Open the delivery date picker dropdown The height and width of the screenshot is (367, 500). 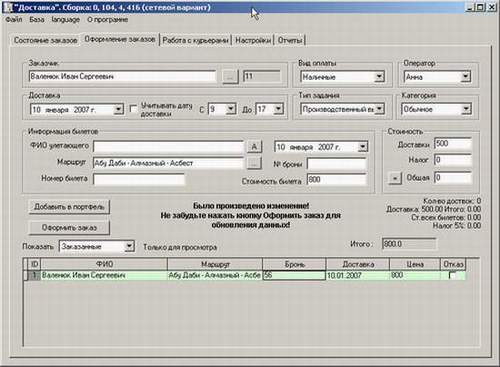click(118, 109)
